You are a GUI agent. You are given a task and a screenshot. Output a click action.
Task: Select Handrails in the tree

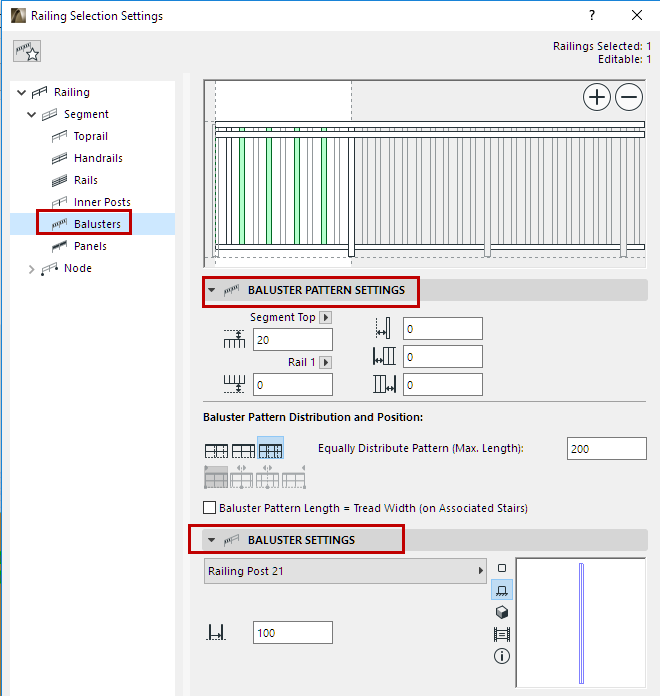[98, 158]
